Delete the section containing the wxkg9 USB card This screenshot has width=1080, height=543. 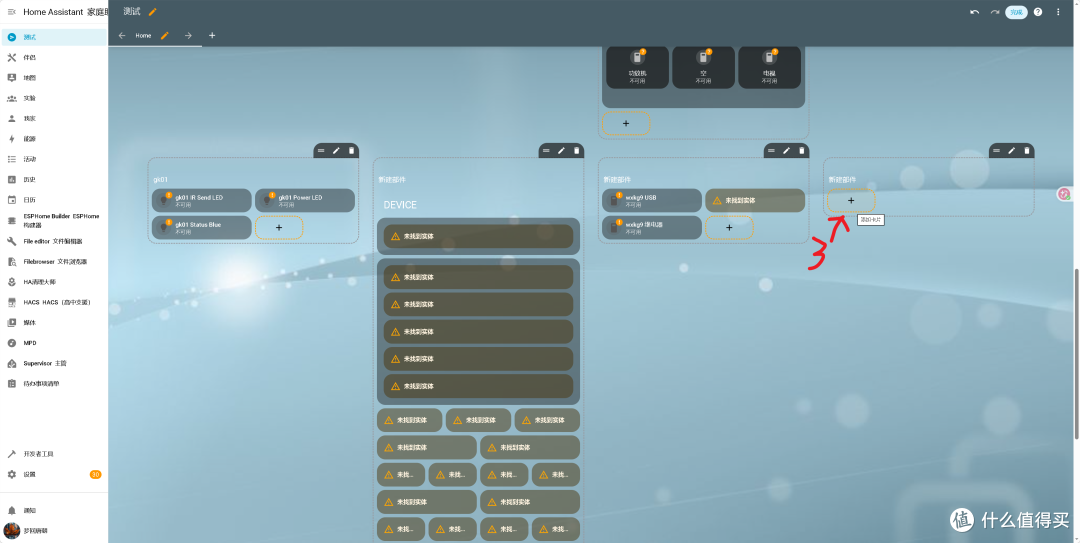(802, 150)
